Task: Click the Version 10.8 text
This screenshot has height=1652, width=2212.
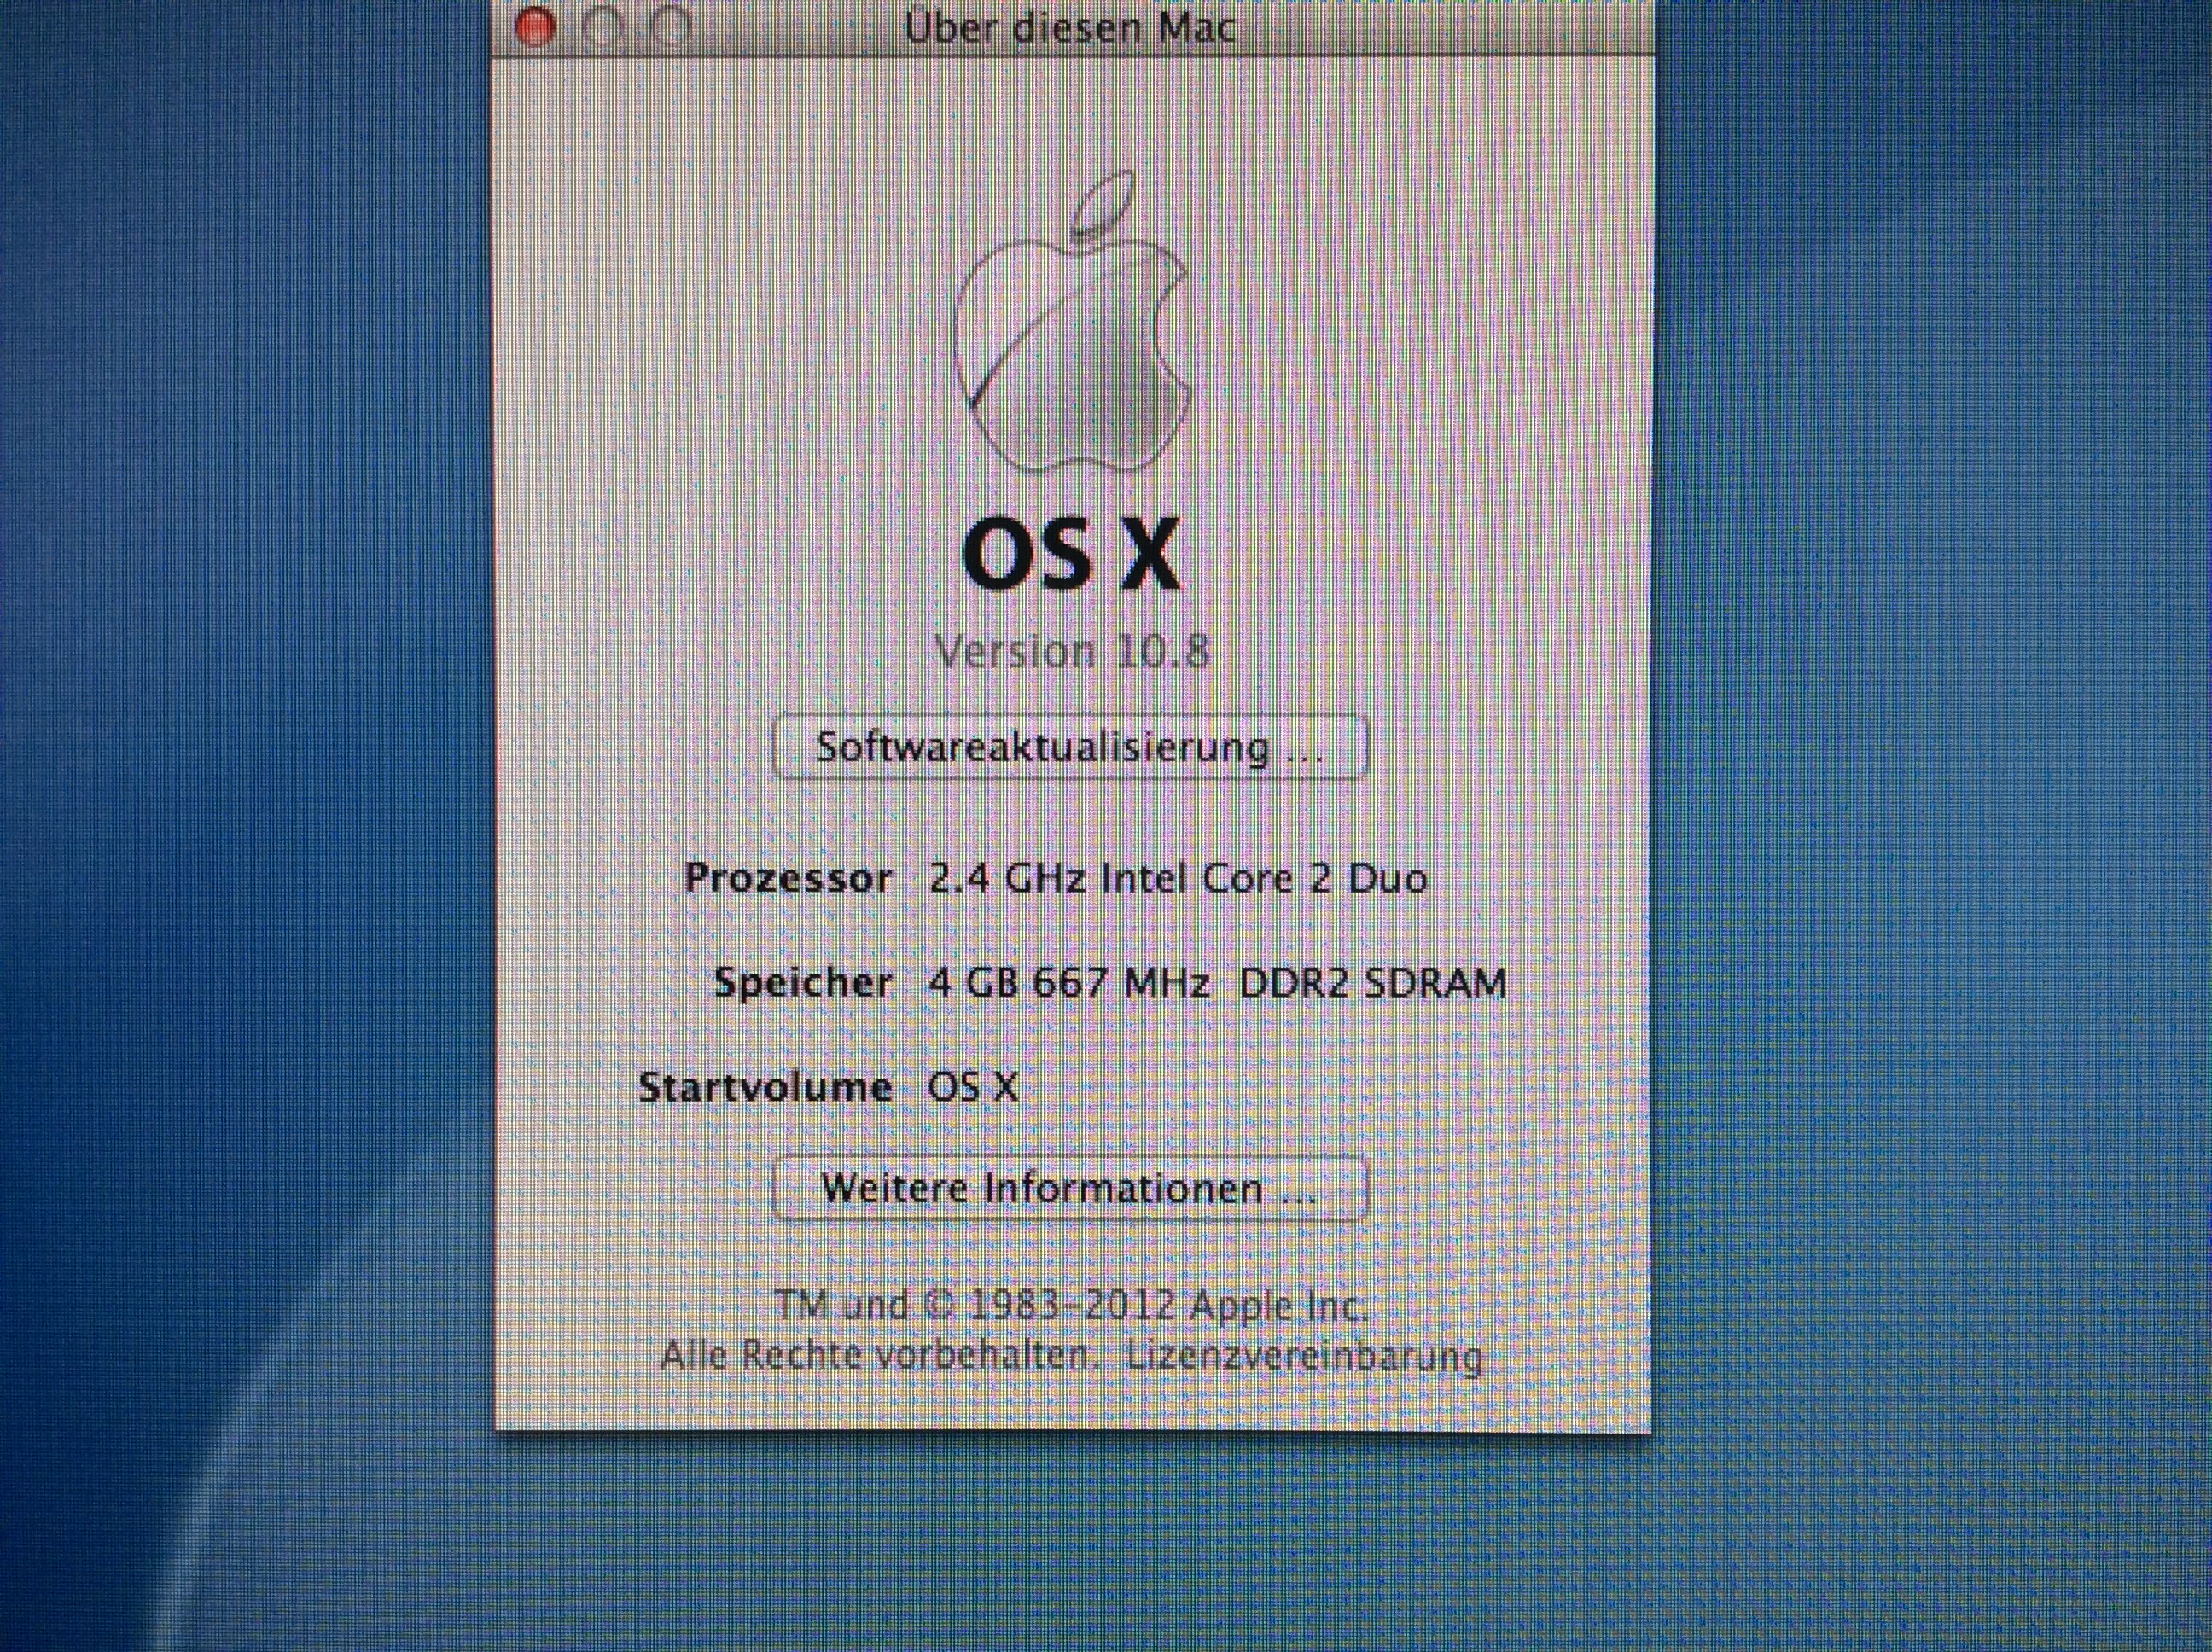Action: coord(1072,652)
